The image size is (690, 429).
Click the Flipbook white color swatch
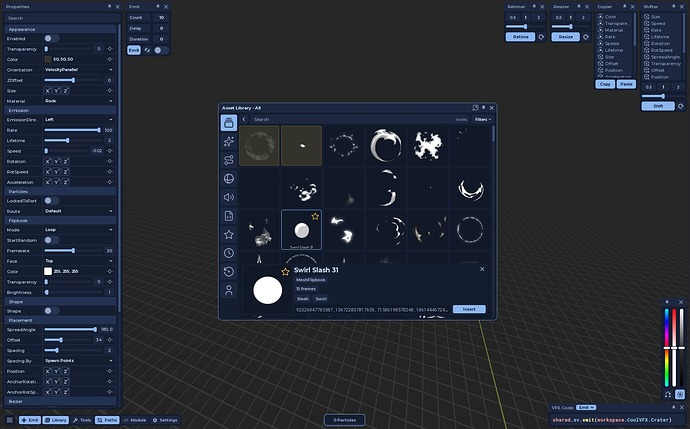pos(48,271)
